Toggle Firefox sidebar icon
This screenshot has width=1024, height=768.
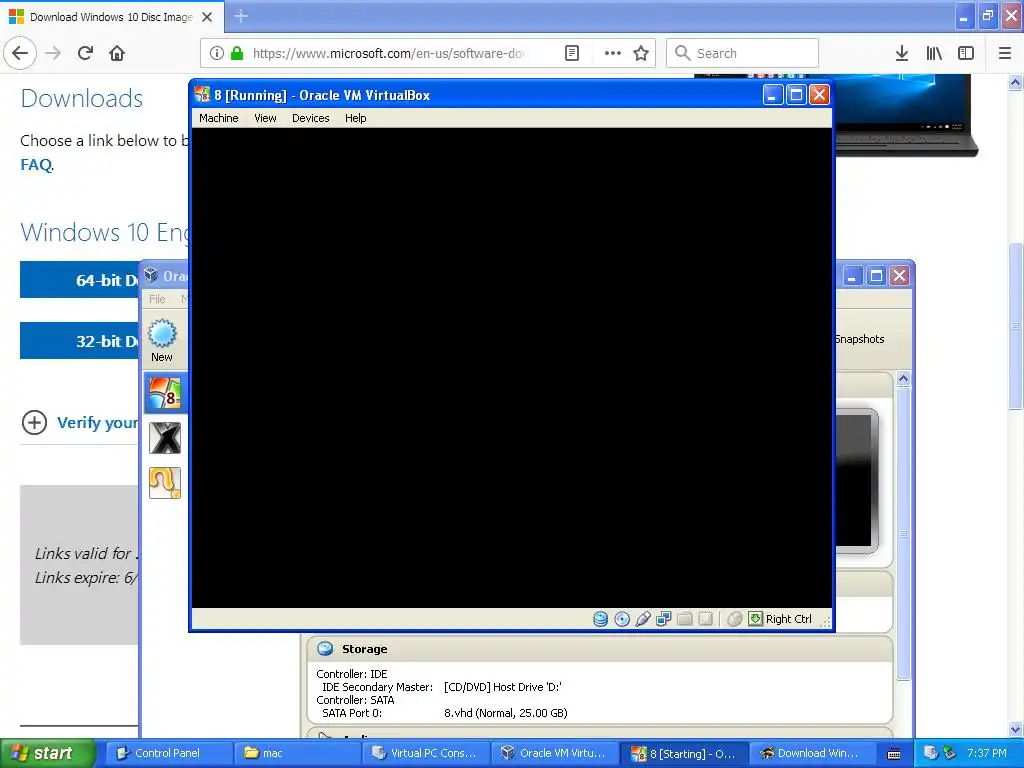click(966, 53)
